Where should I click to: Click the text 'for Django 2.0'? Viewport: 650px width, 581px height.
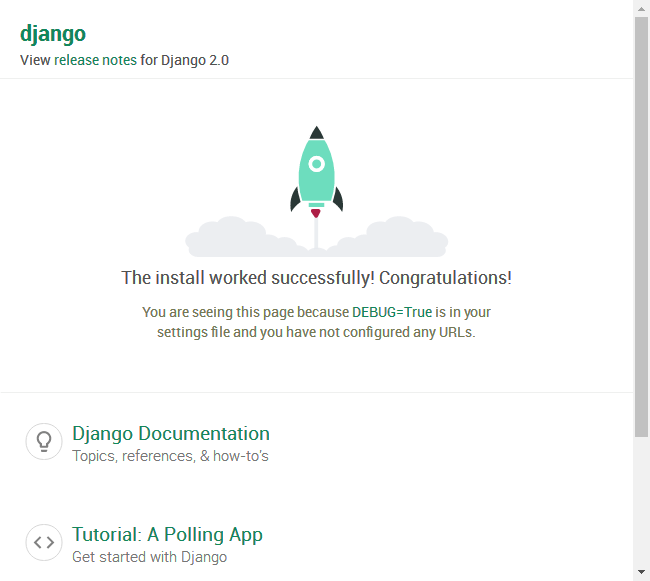(x=184, y=60)
